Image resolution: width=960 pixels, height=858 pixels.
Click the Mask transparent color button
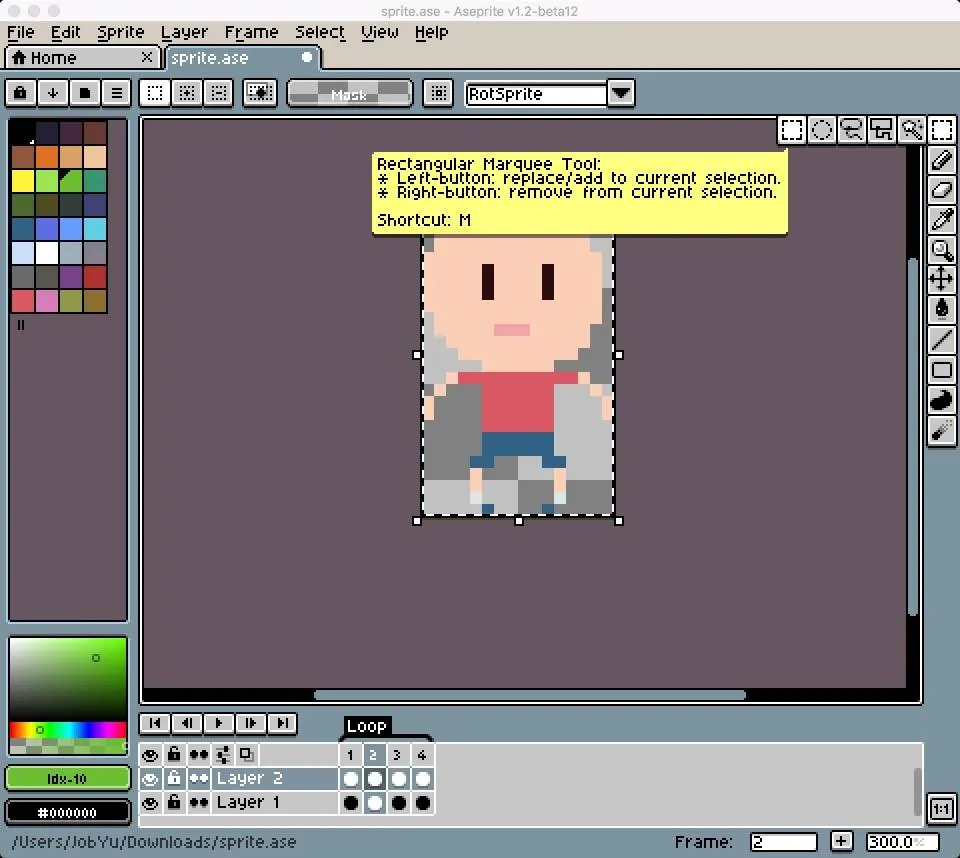350,94
